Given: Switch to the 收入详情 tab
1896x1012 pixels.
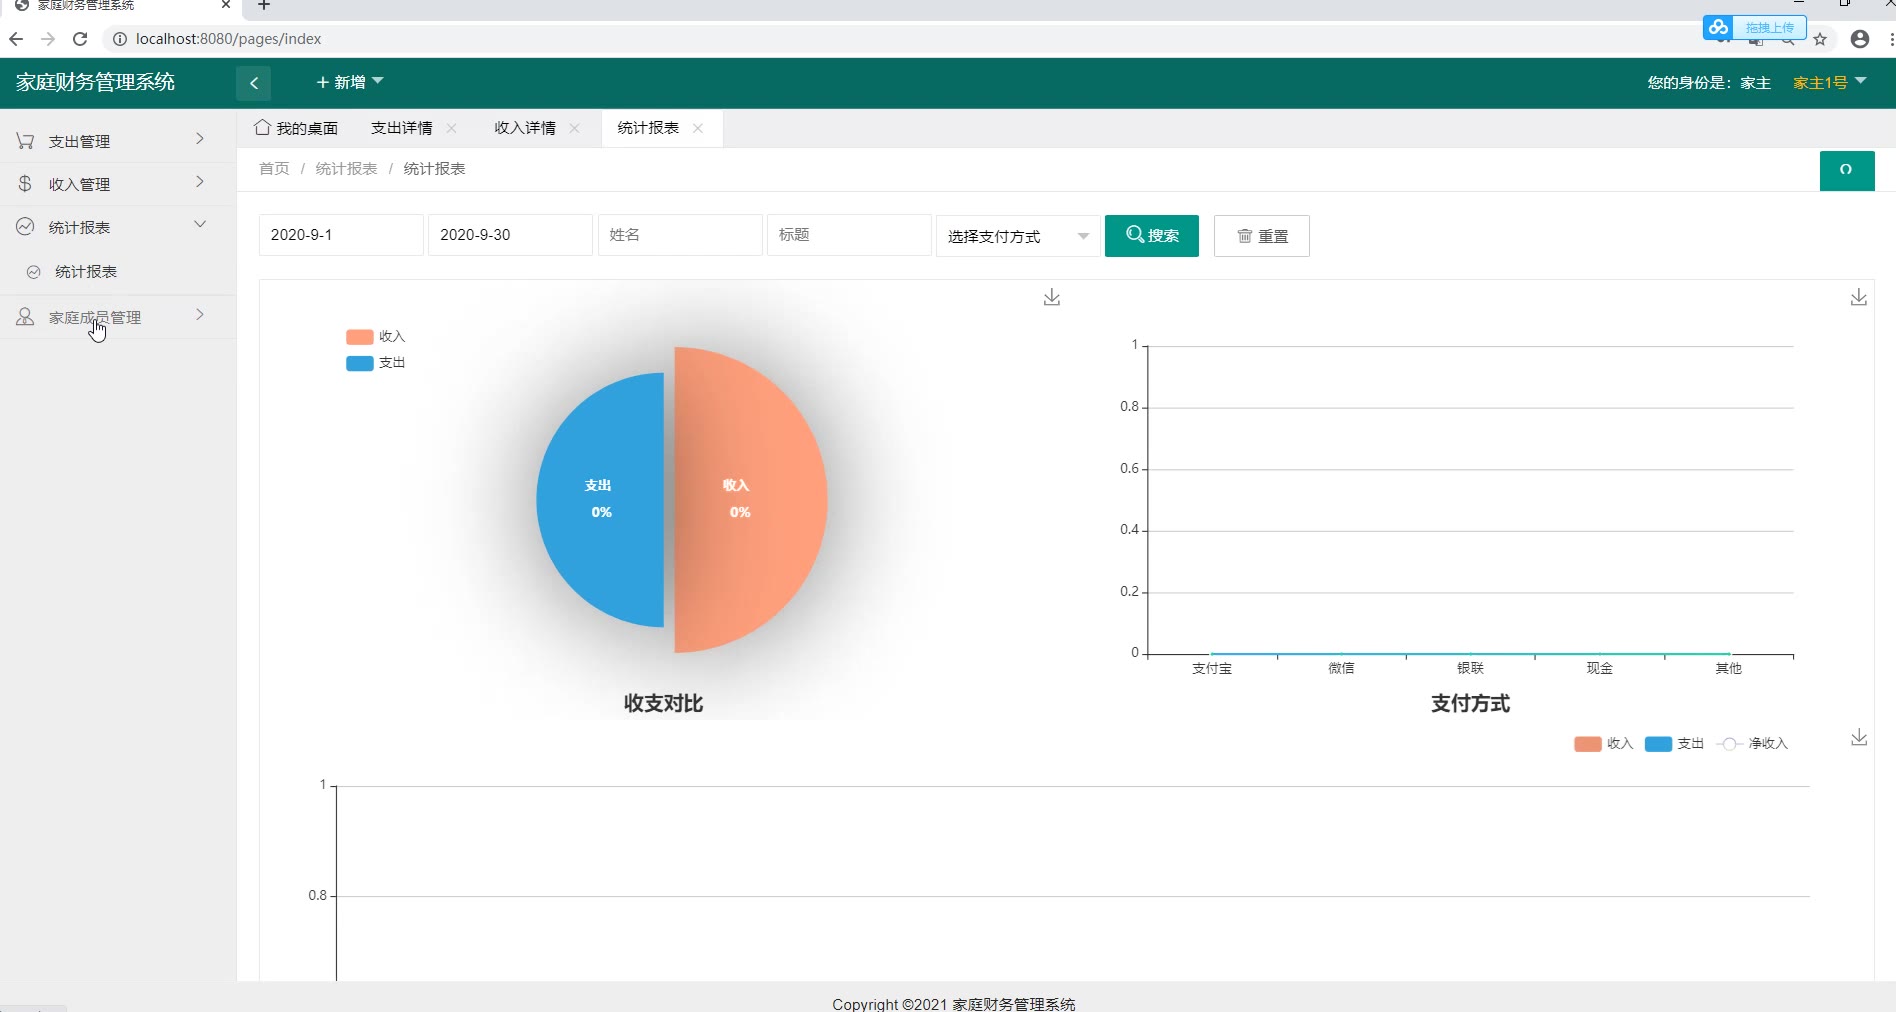Looking at the screenshot, I should pyautogui.click(x=525, y=128).
